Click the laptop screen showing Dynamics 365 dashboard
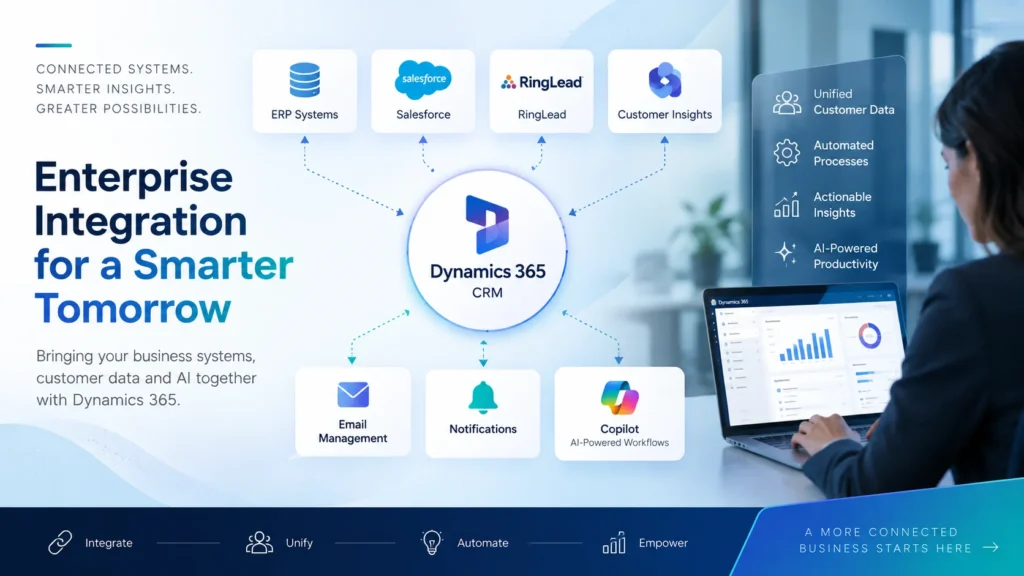 click(808, 357)
